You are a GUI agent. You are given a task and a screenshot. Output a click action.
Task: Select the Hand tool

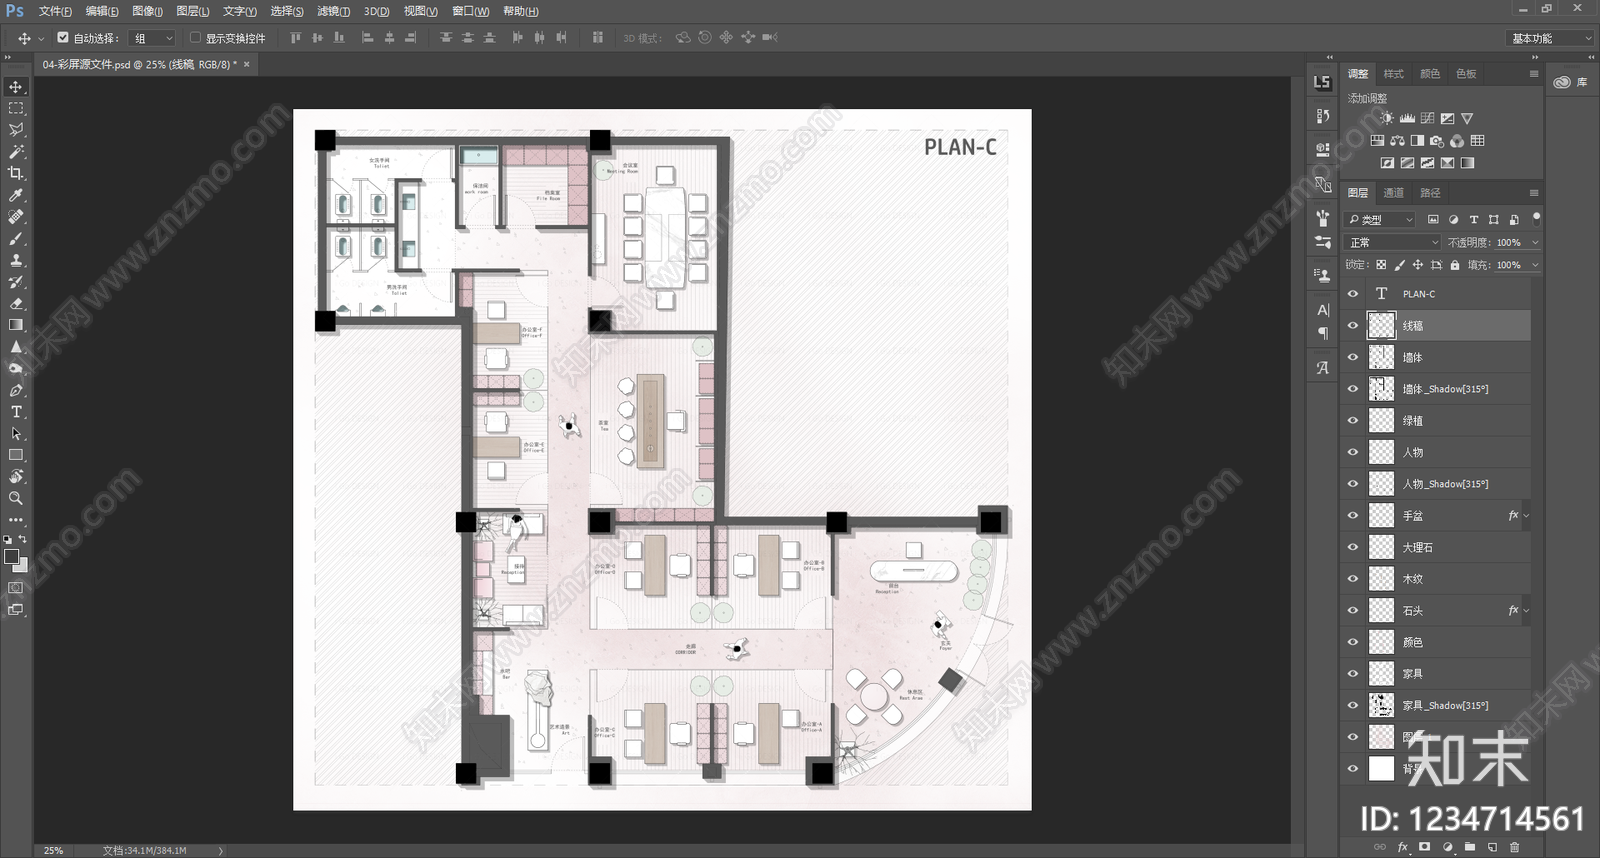click(x=16, y=476)
